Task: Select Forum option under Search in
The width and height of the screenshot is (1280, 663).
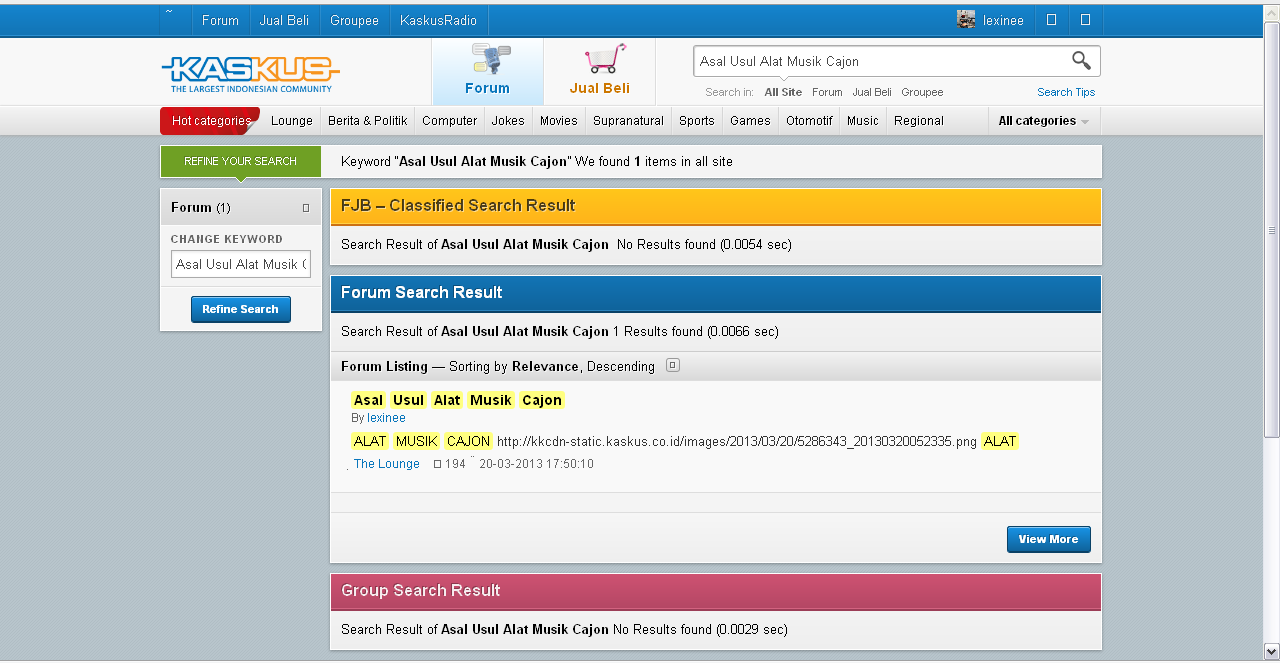Action: 827,92
